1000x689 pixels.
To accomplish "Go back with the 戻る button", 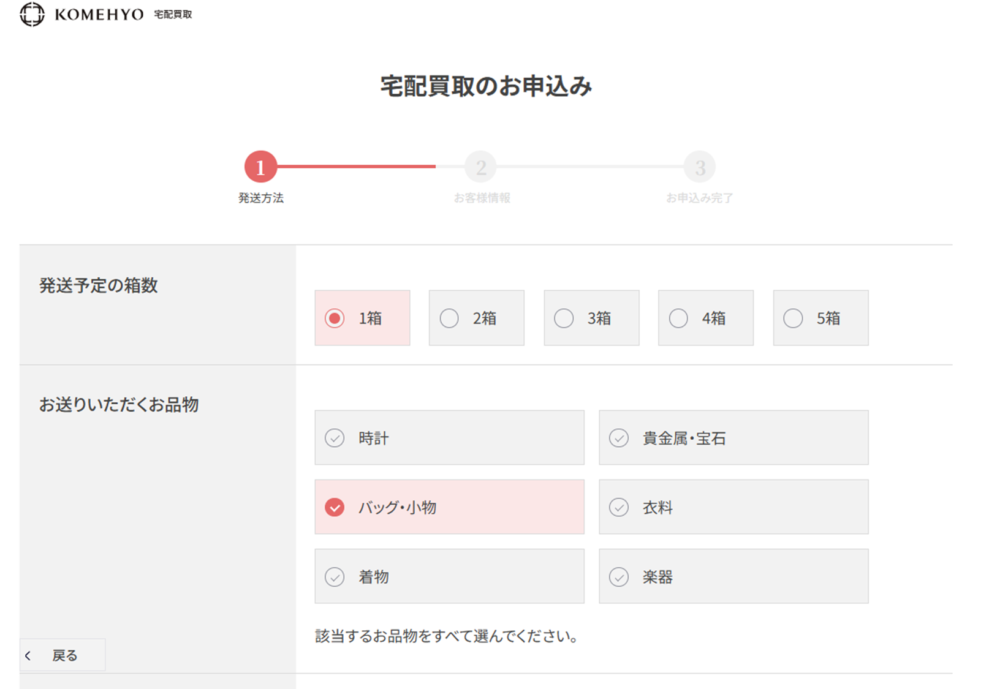I will (62, 655).
